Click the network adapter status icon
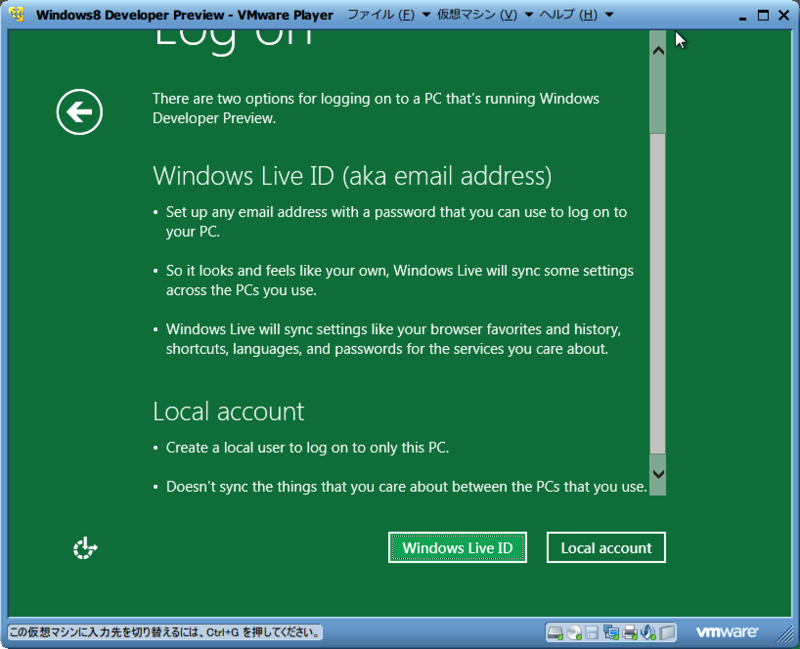The height and width of the screenshot is (649, 800). click(611, 633)
